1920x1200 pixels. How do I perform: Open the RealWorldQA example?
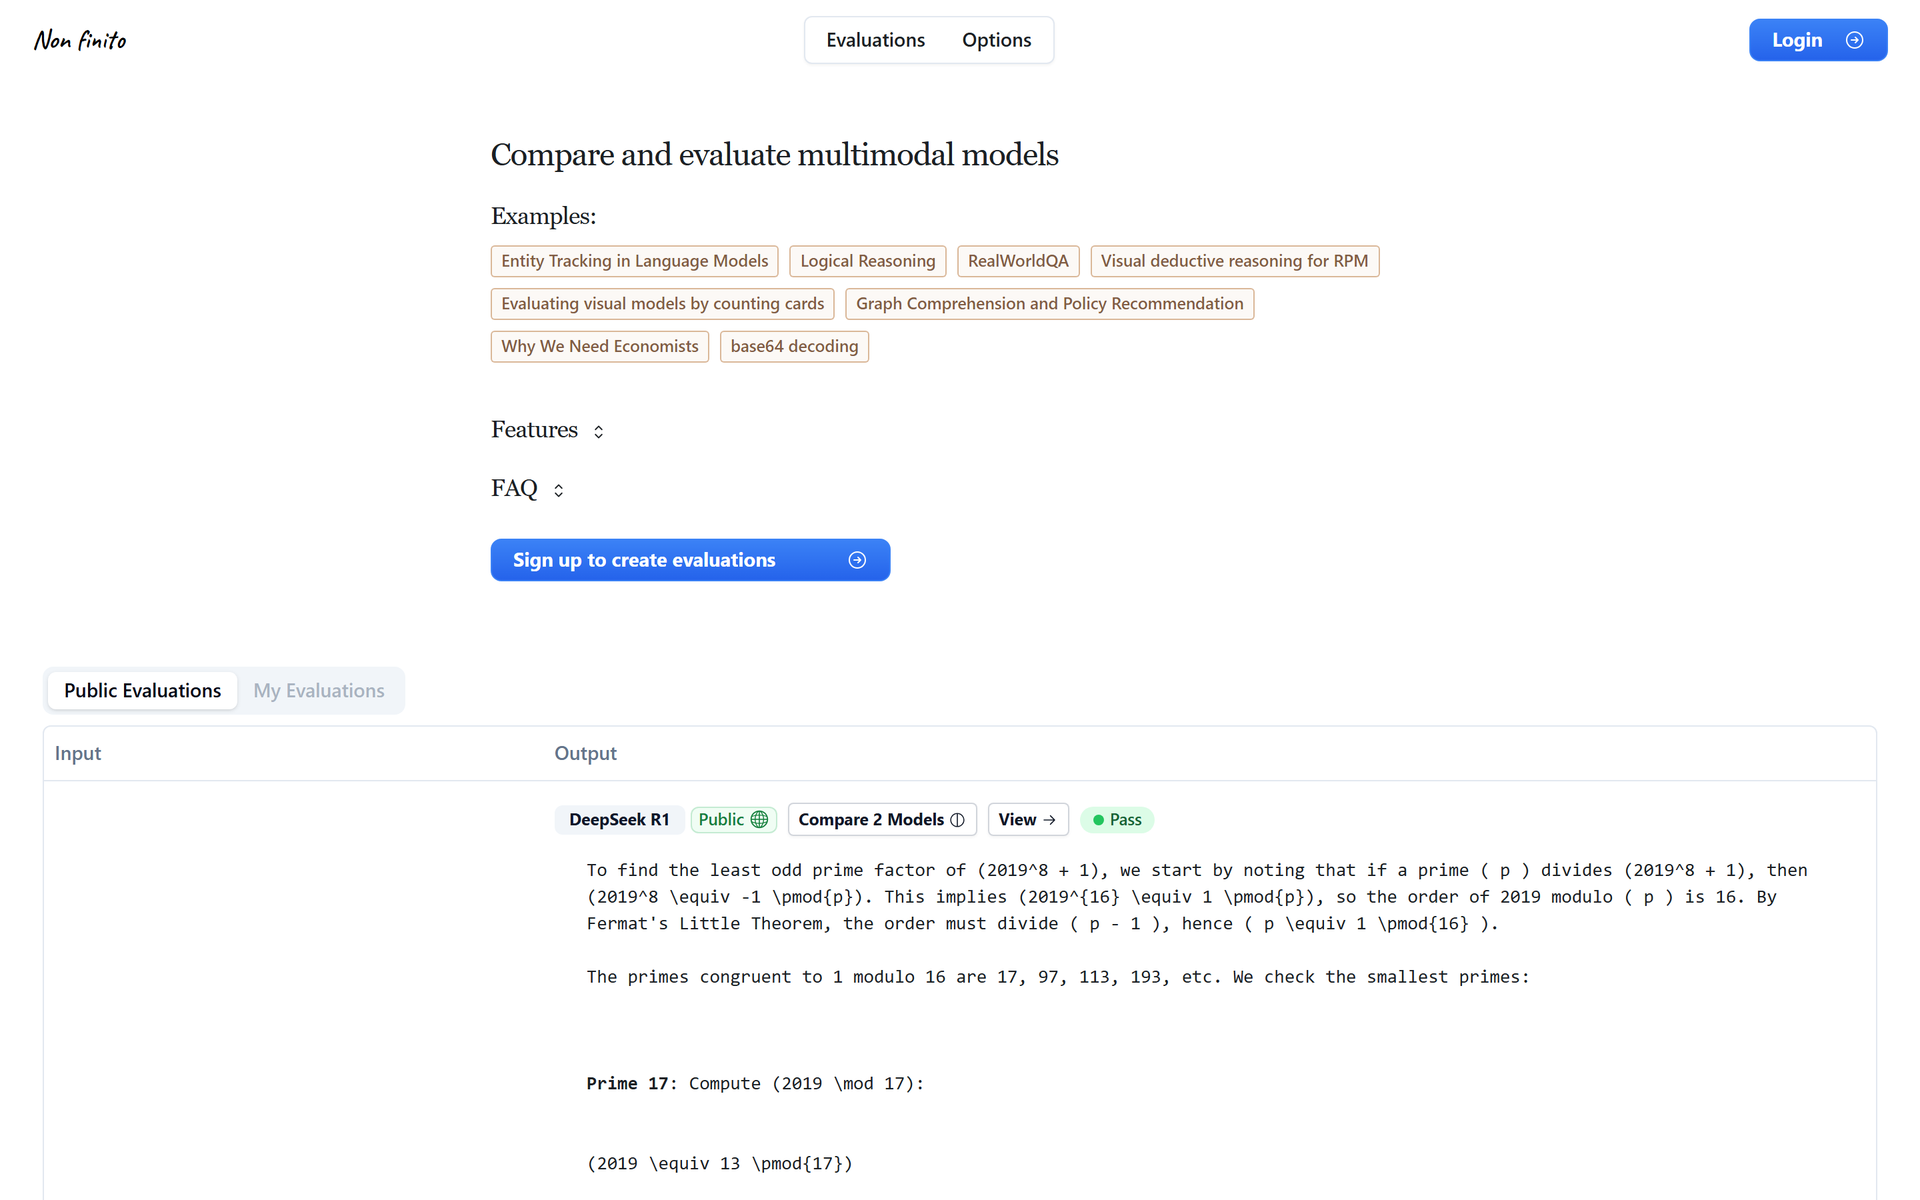pos(1018,261)
